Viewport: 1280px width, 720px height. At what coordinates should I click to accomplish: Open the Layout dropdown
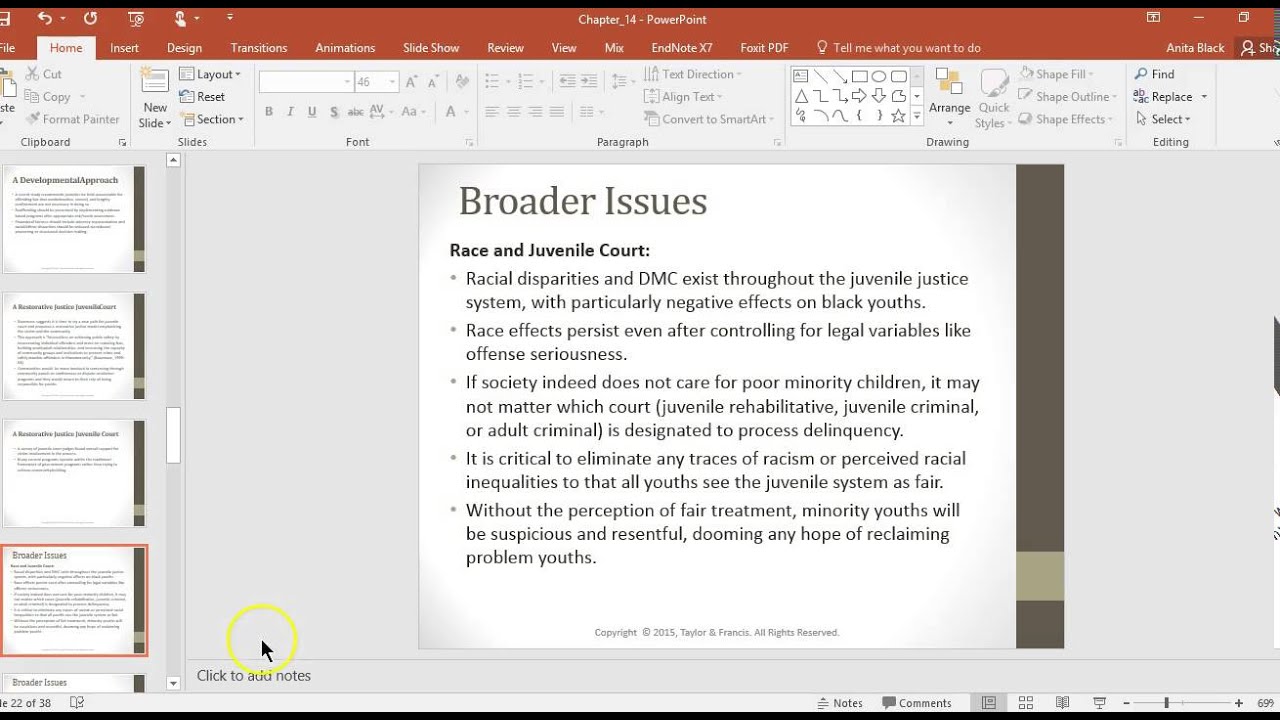pos(210,74)
